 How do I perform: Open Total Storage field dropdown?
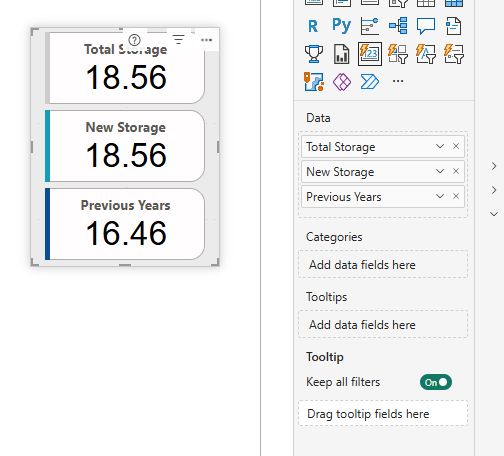click(x=440, y=146)
